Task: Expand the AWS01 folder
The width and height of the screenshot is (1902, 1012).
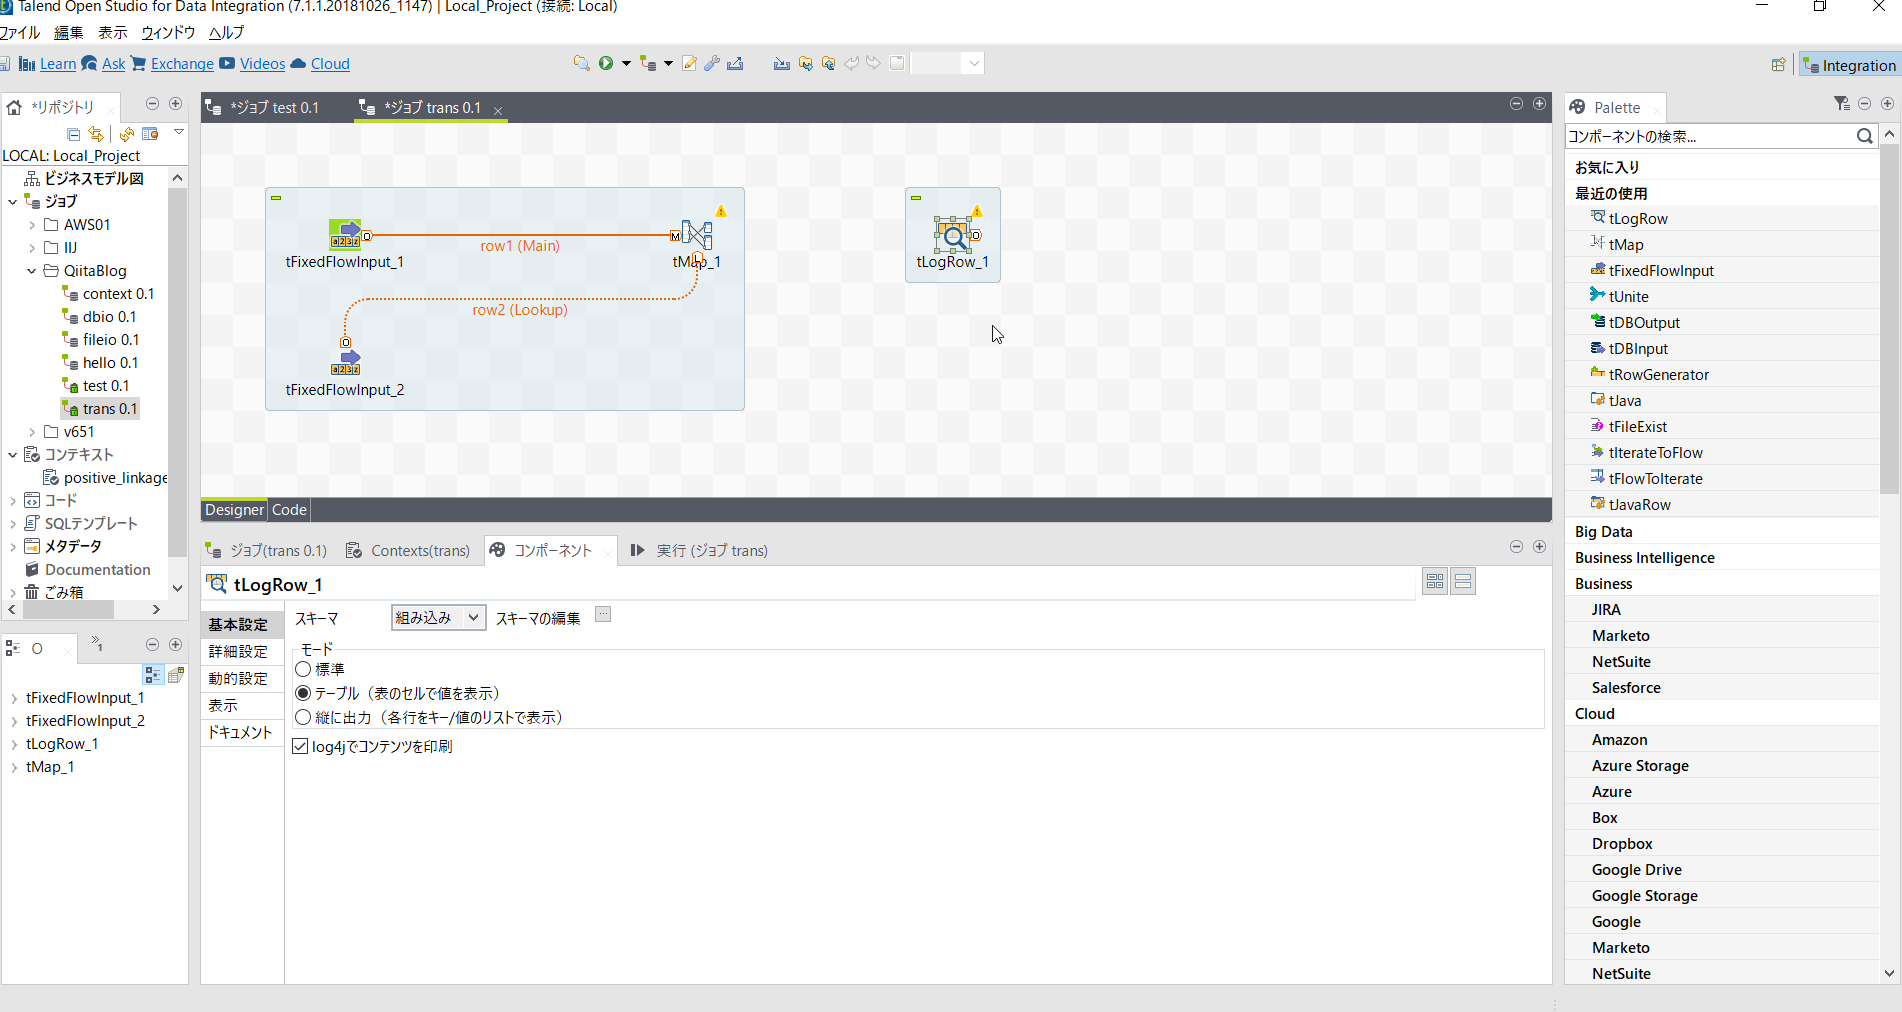Action: click(31, 225)
